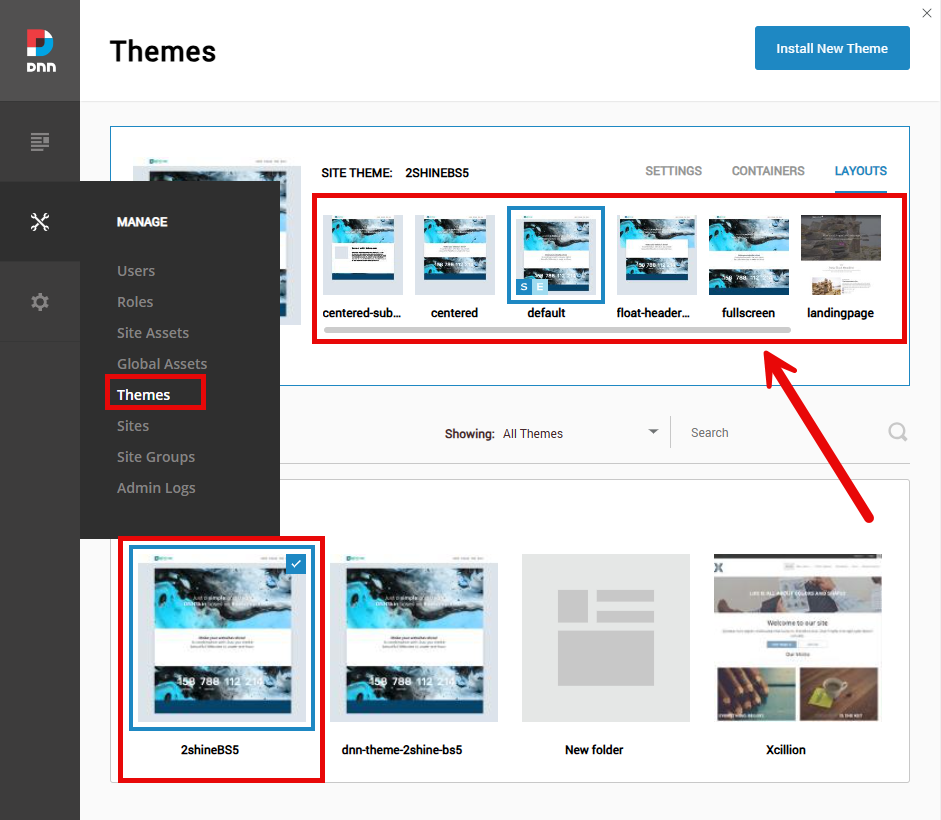Click the layouts horizontal scrollbar
Image resolution: width=941 pixels, height=820 pixels.
coord(556,329)
